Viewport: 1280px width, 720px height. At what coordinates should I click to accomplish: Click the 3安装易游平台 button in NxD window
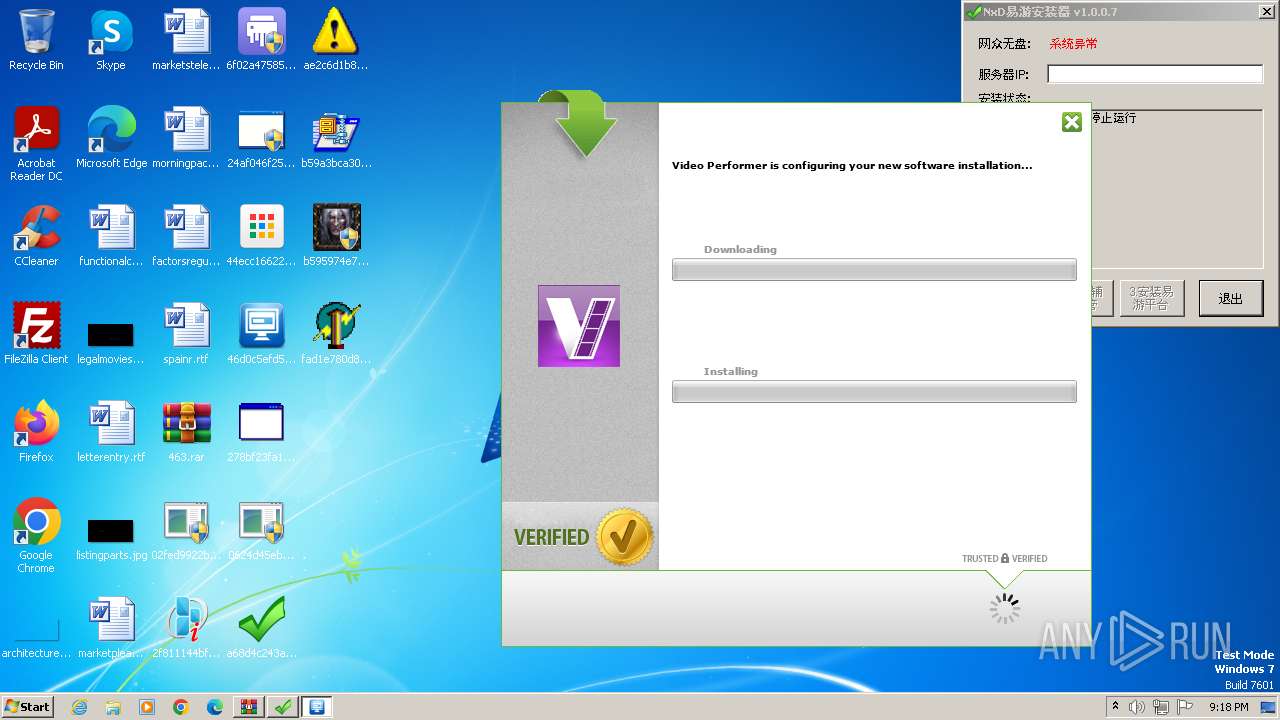click(x=1151, y=298)
